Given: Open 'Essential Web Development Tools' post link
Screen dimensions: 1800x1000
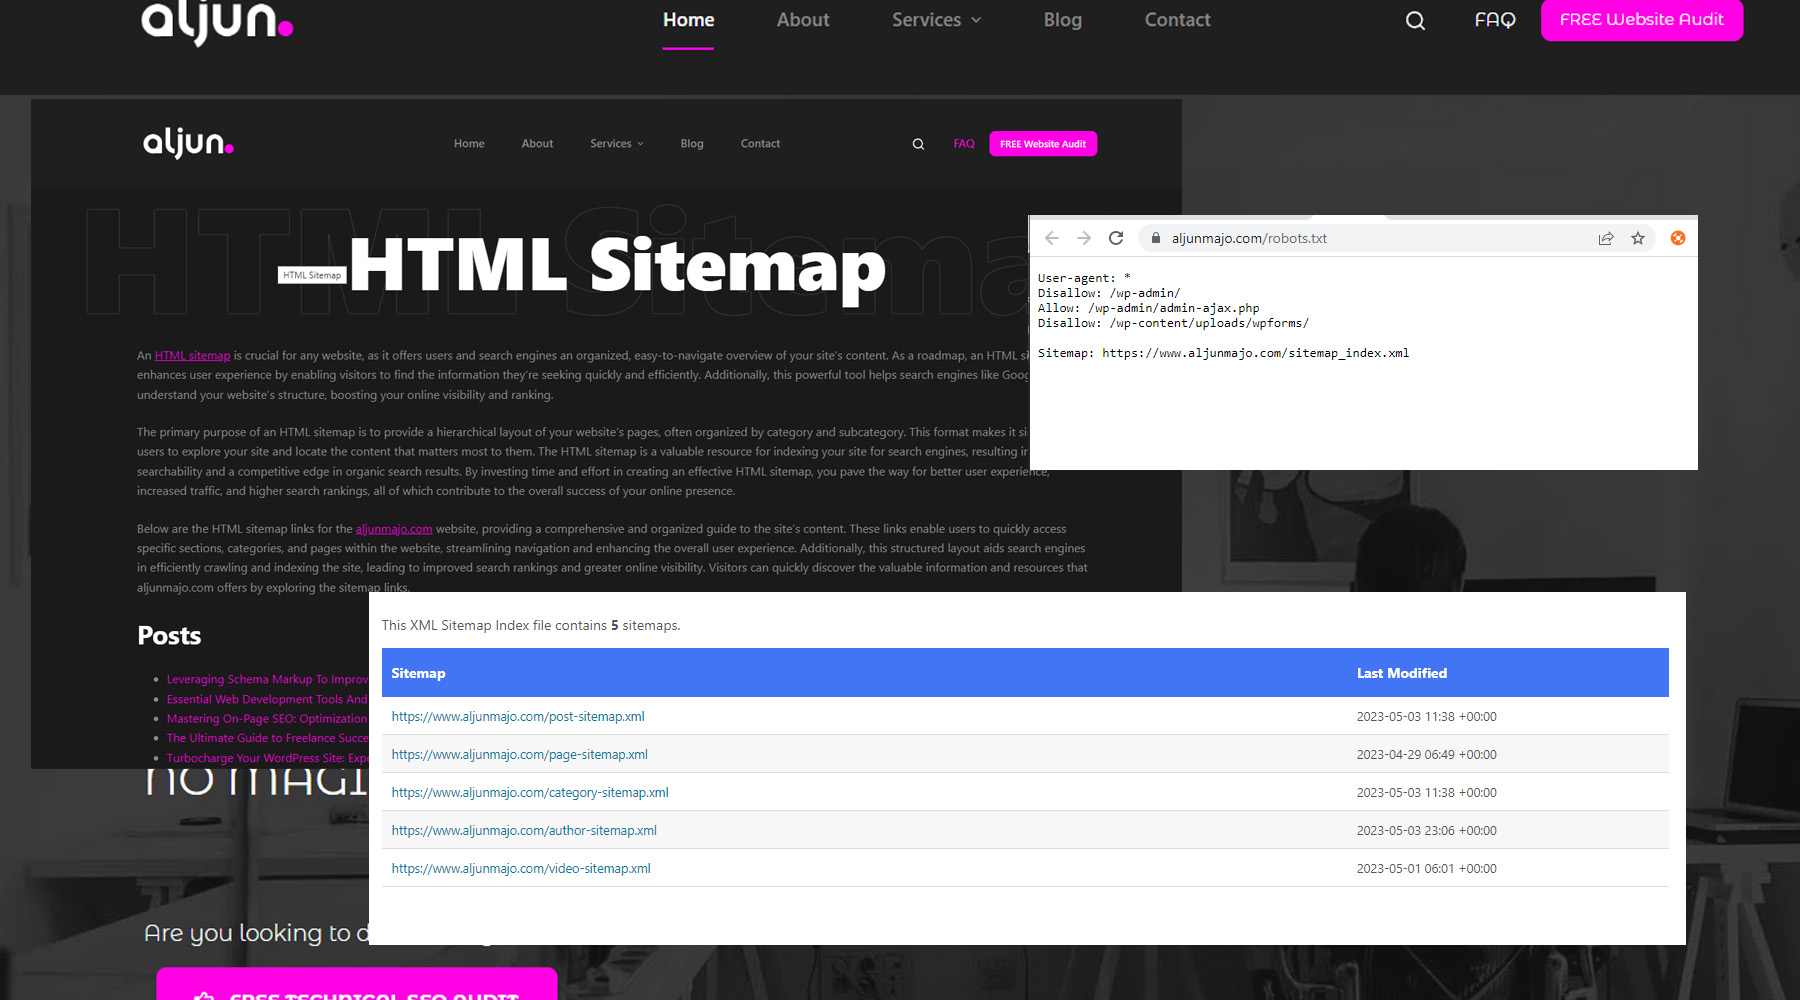Looking at the screenshot, I should click(267, 700).
